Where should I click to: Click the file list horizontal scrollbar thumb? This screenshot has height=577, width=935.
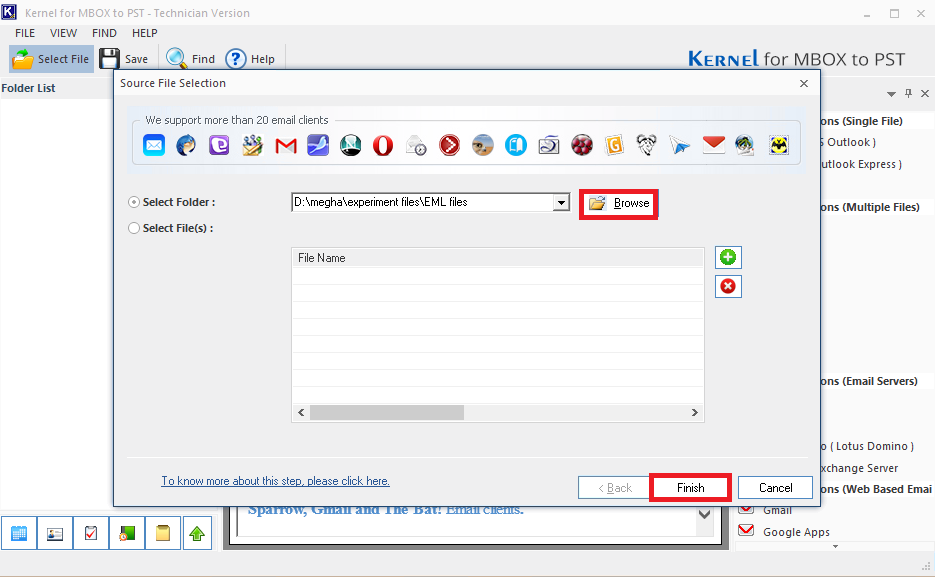(386, 412)
